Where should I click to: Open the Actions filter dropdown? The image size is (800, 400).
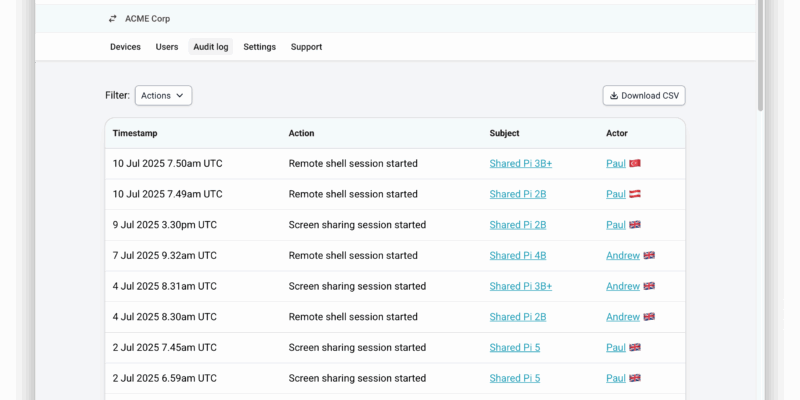[x=163, y=96]
